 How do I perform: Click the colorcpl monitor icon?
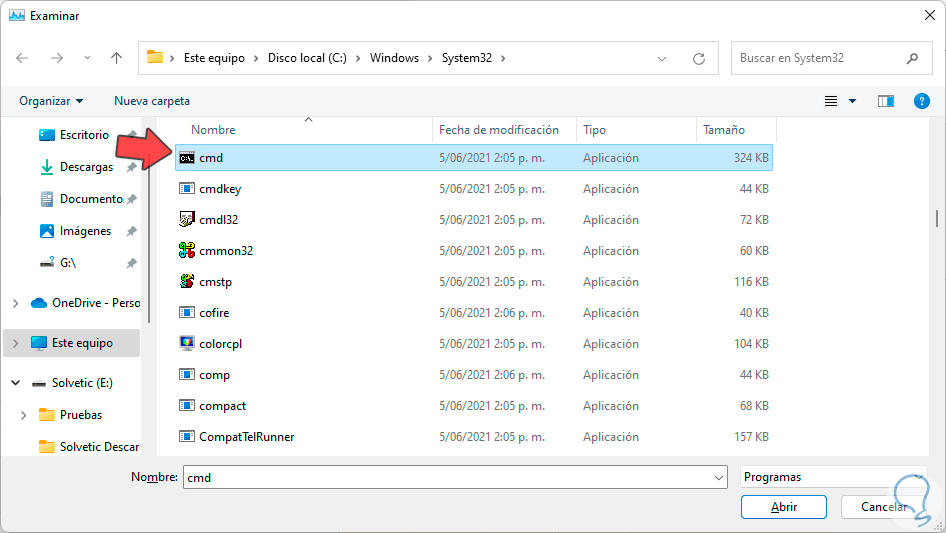pyautogui.click(x=186, y=344)
